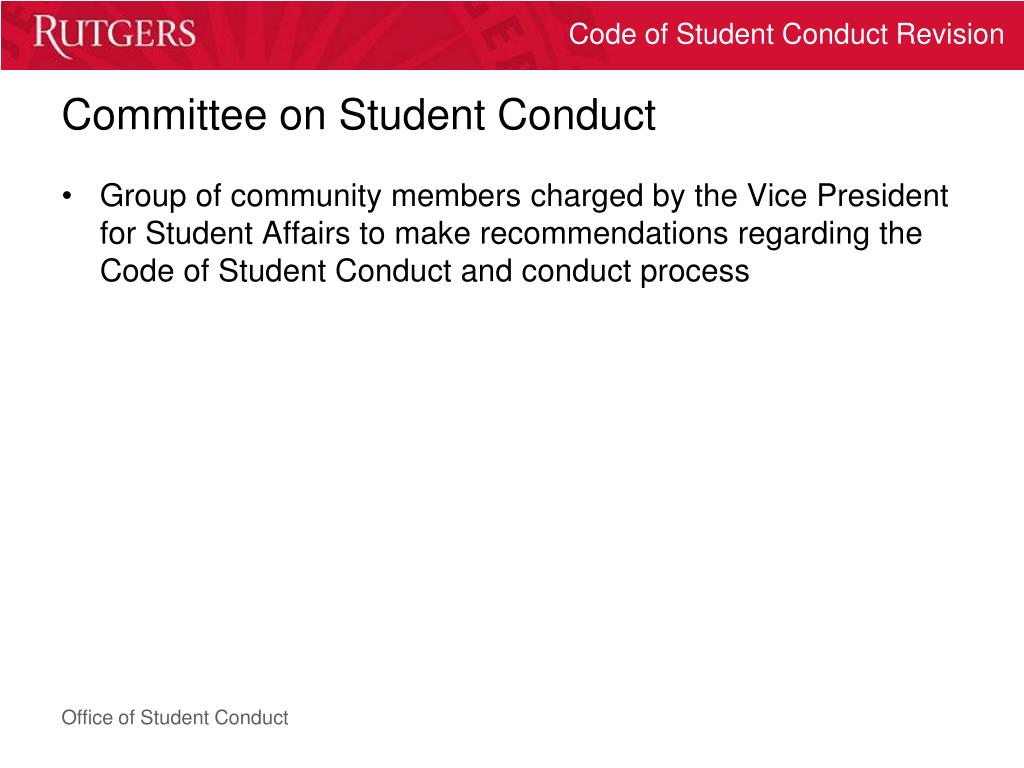Click the 'Office of Student Conduct' footer text
The height and width of the screenshot is (768, 1024).
pyautogui.click(x=175, y=718)
